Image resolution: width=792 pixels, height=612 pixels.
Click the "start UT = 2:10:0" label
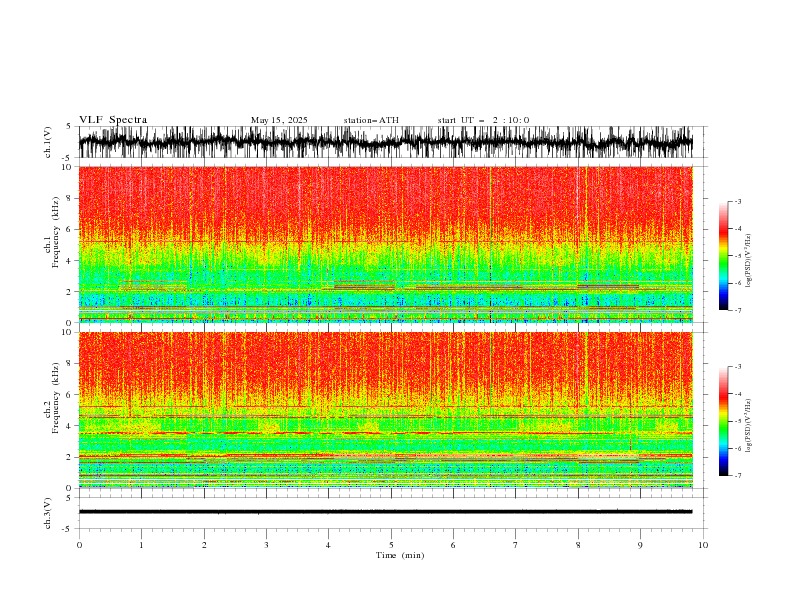point(483,120)
